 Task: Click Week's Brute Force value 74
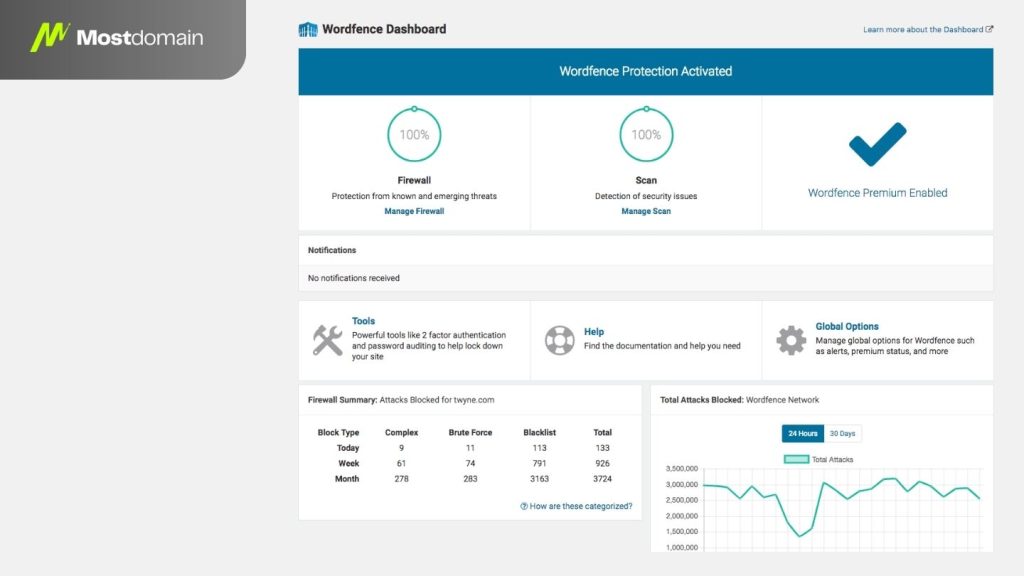click(x=470, y=464)
